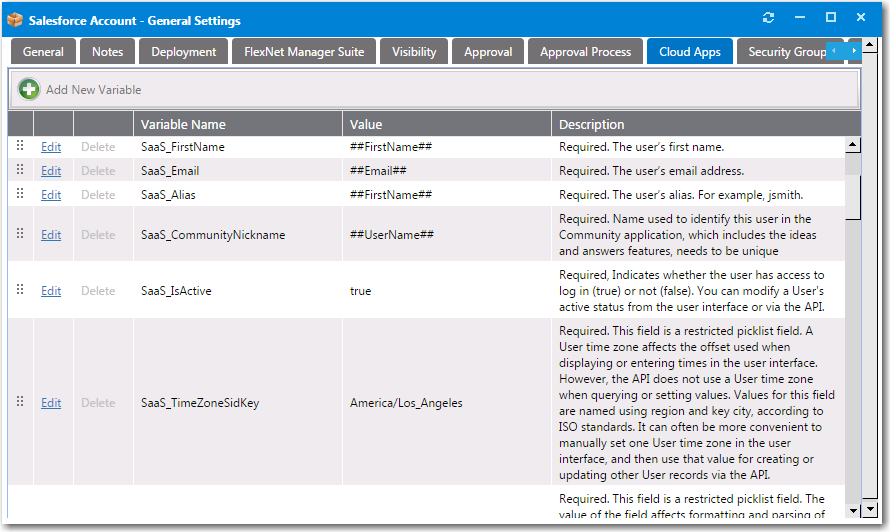Image resolution: width=890 pixels, height=532 pixels.
Task: Switch to the Approval Process tab
Action: [x=585, y=52]
